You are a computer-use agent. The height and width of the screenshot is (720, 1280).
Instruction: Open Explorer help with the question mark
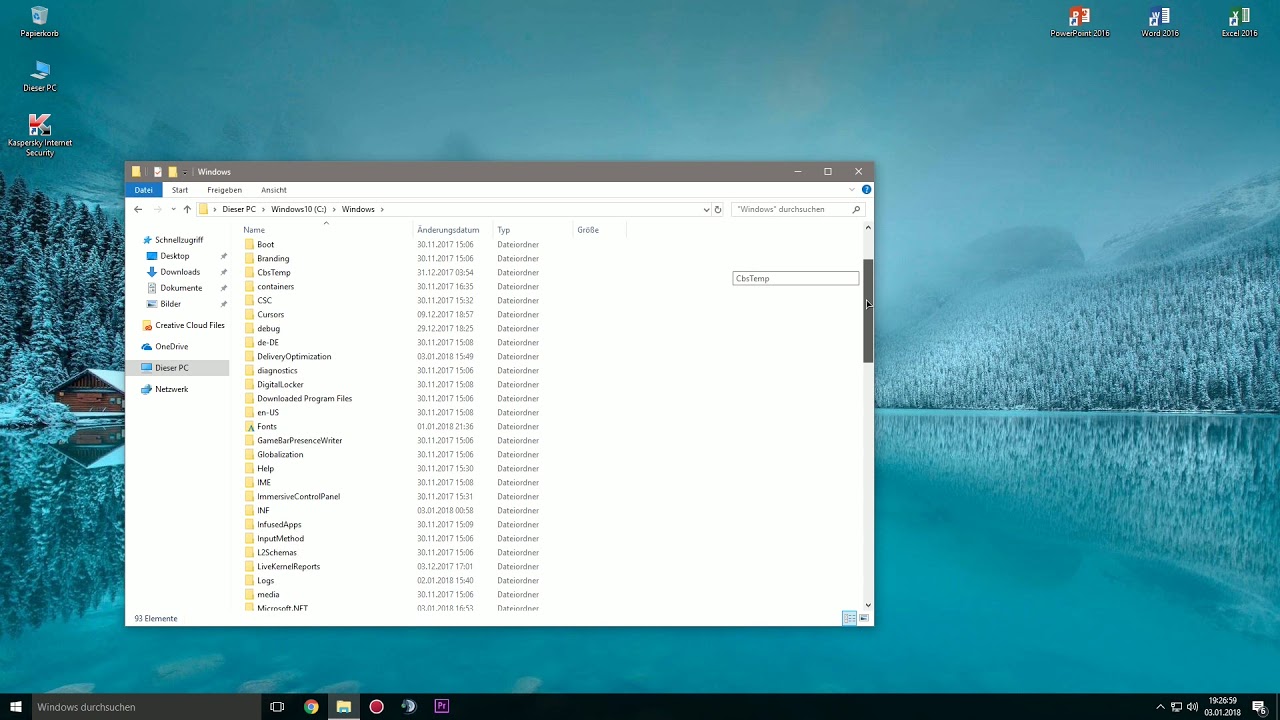[x=866, y=190]
